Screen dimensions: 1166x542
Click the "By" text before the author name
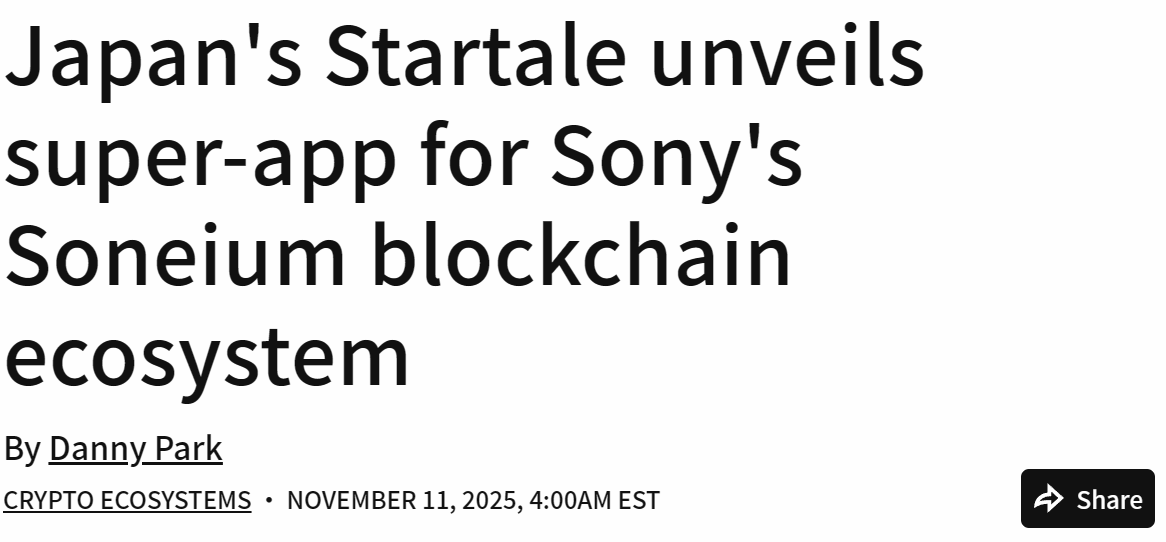pos(22,449)
